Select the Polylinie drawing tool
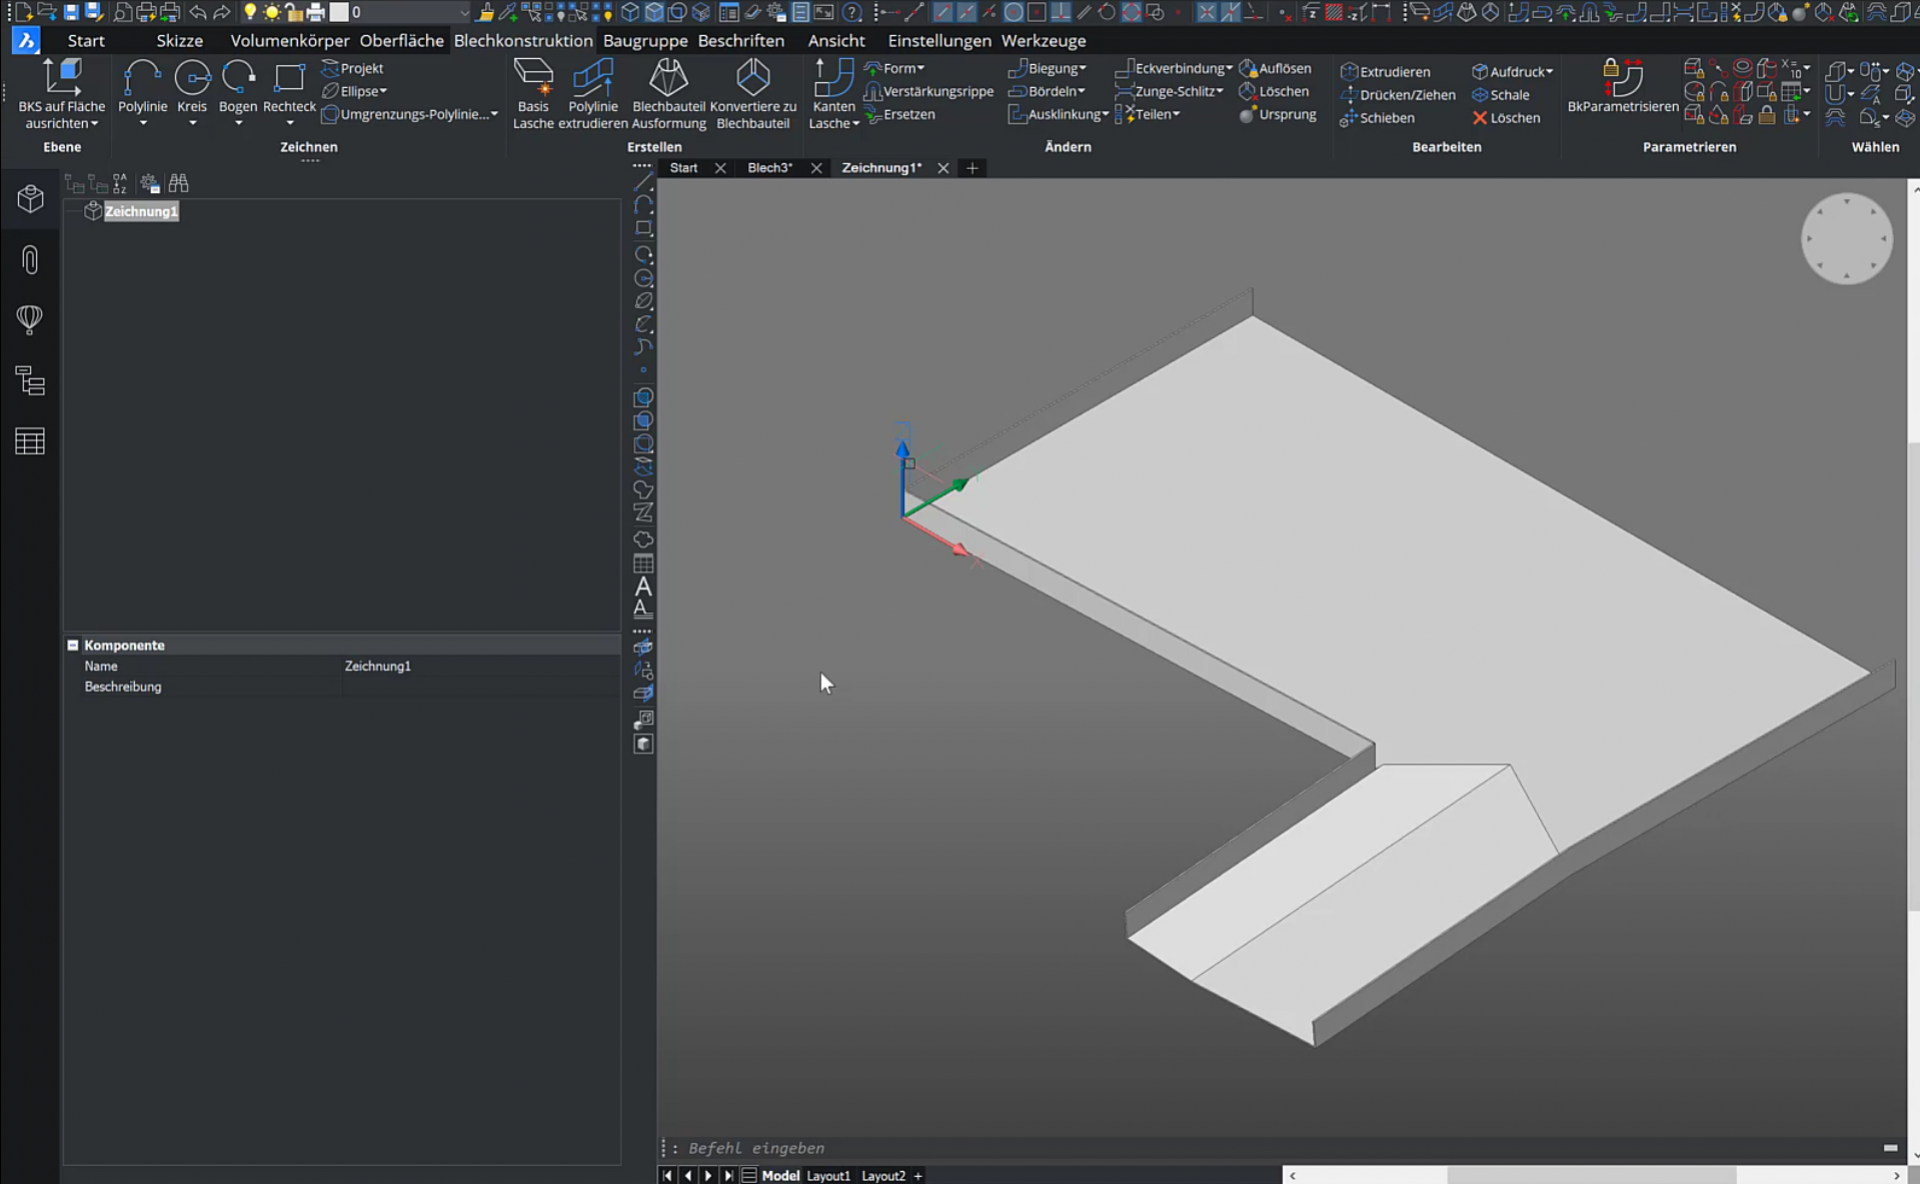Image resolution: width=1920 pixels, height=1184 pixels. tap(142, 92)
